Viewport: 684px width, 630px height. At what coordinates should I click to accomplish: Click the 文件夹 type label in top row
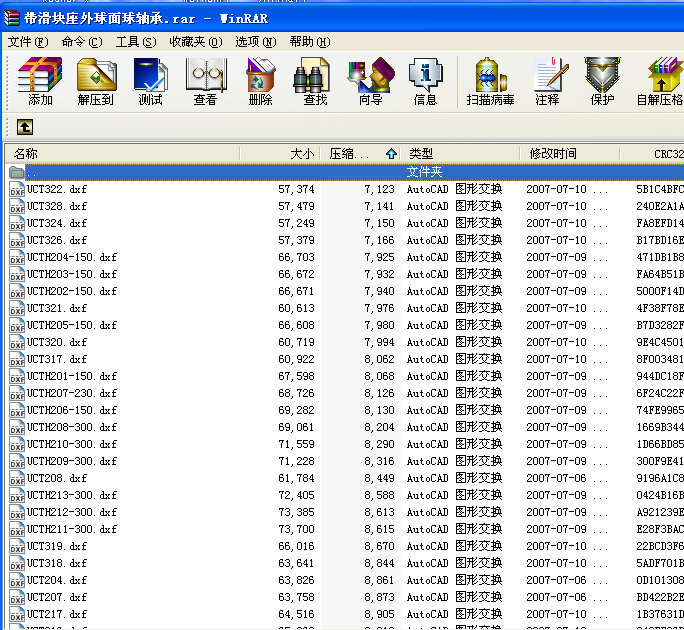[x=424, y=172]
